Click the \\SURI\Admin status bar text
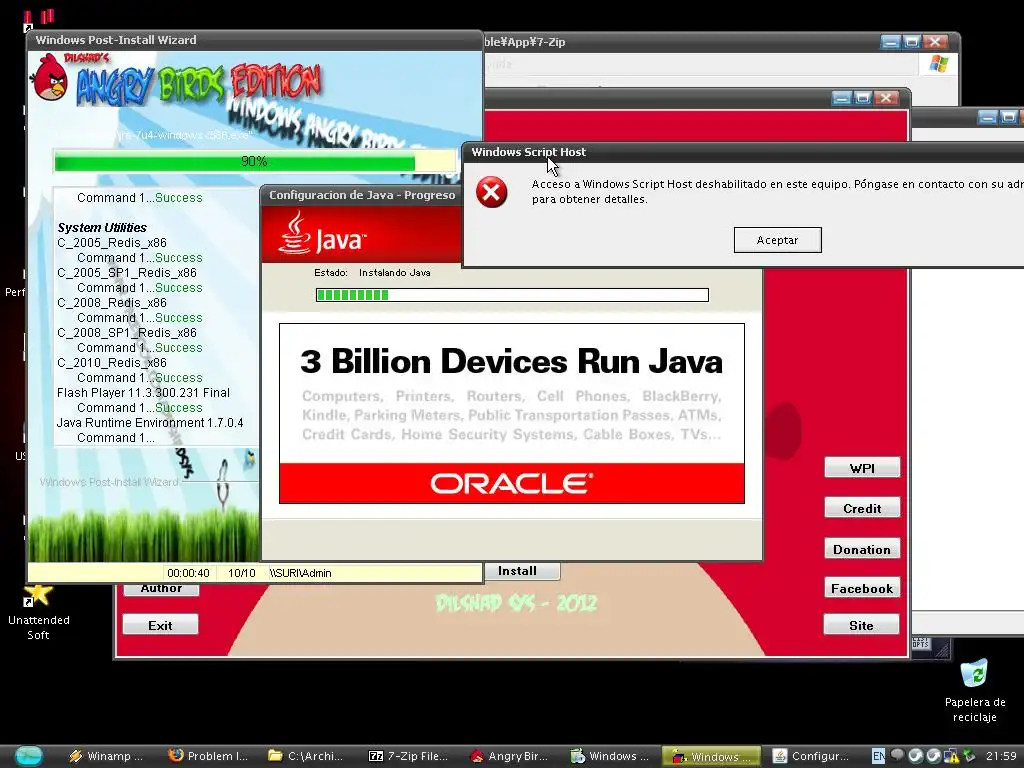The height and width of the screenshot is (768, 1024). click(300, 573)
